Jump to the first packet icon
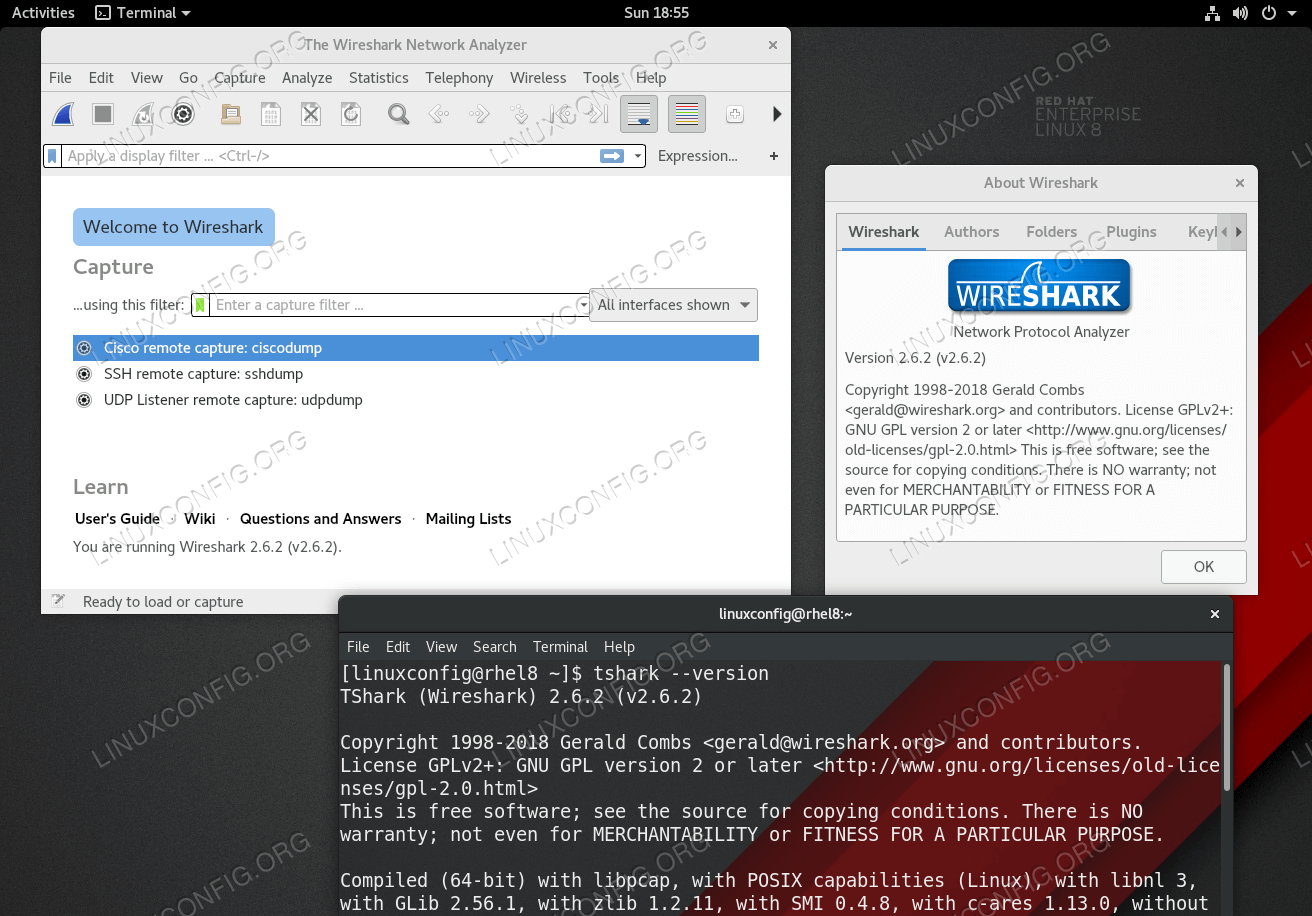The image size is (1312, 916). (559, 114)
